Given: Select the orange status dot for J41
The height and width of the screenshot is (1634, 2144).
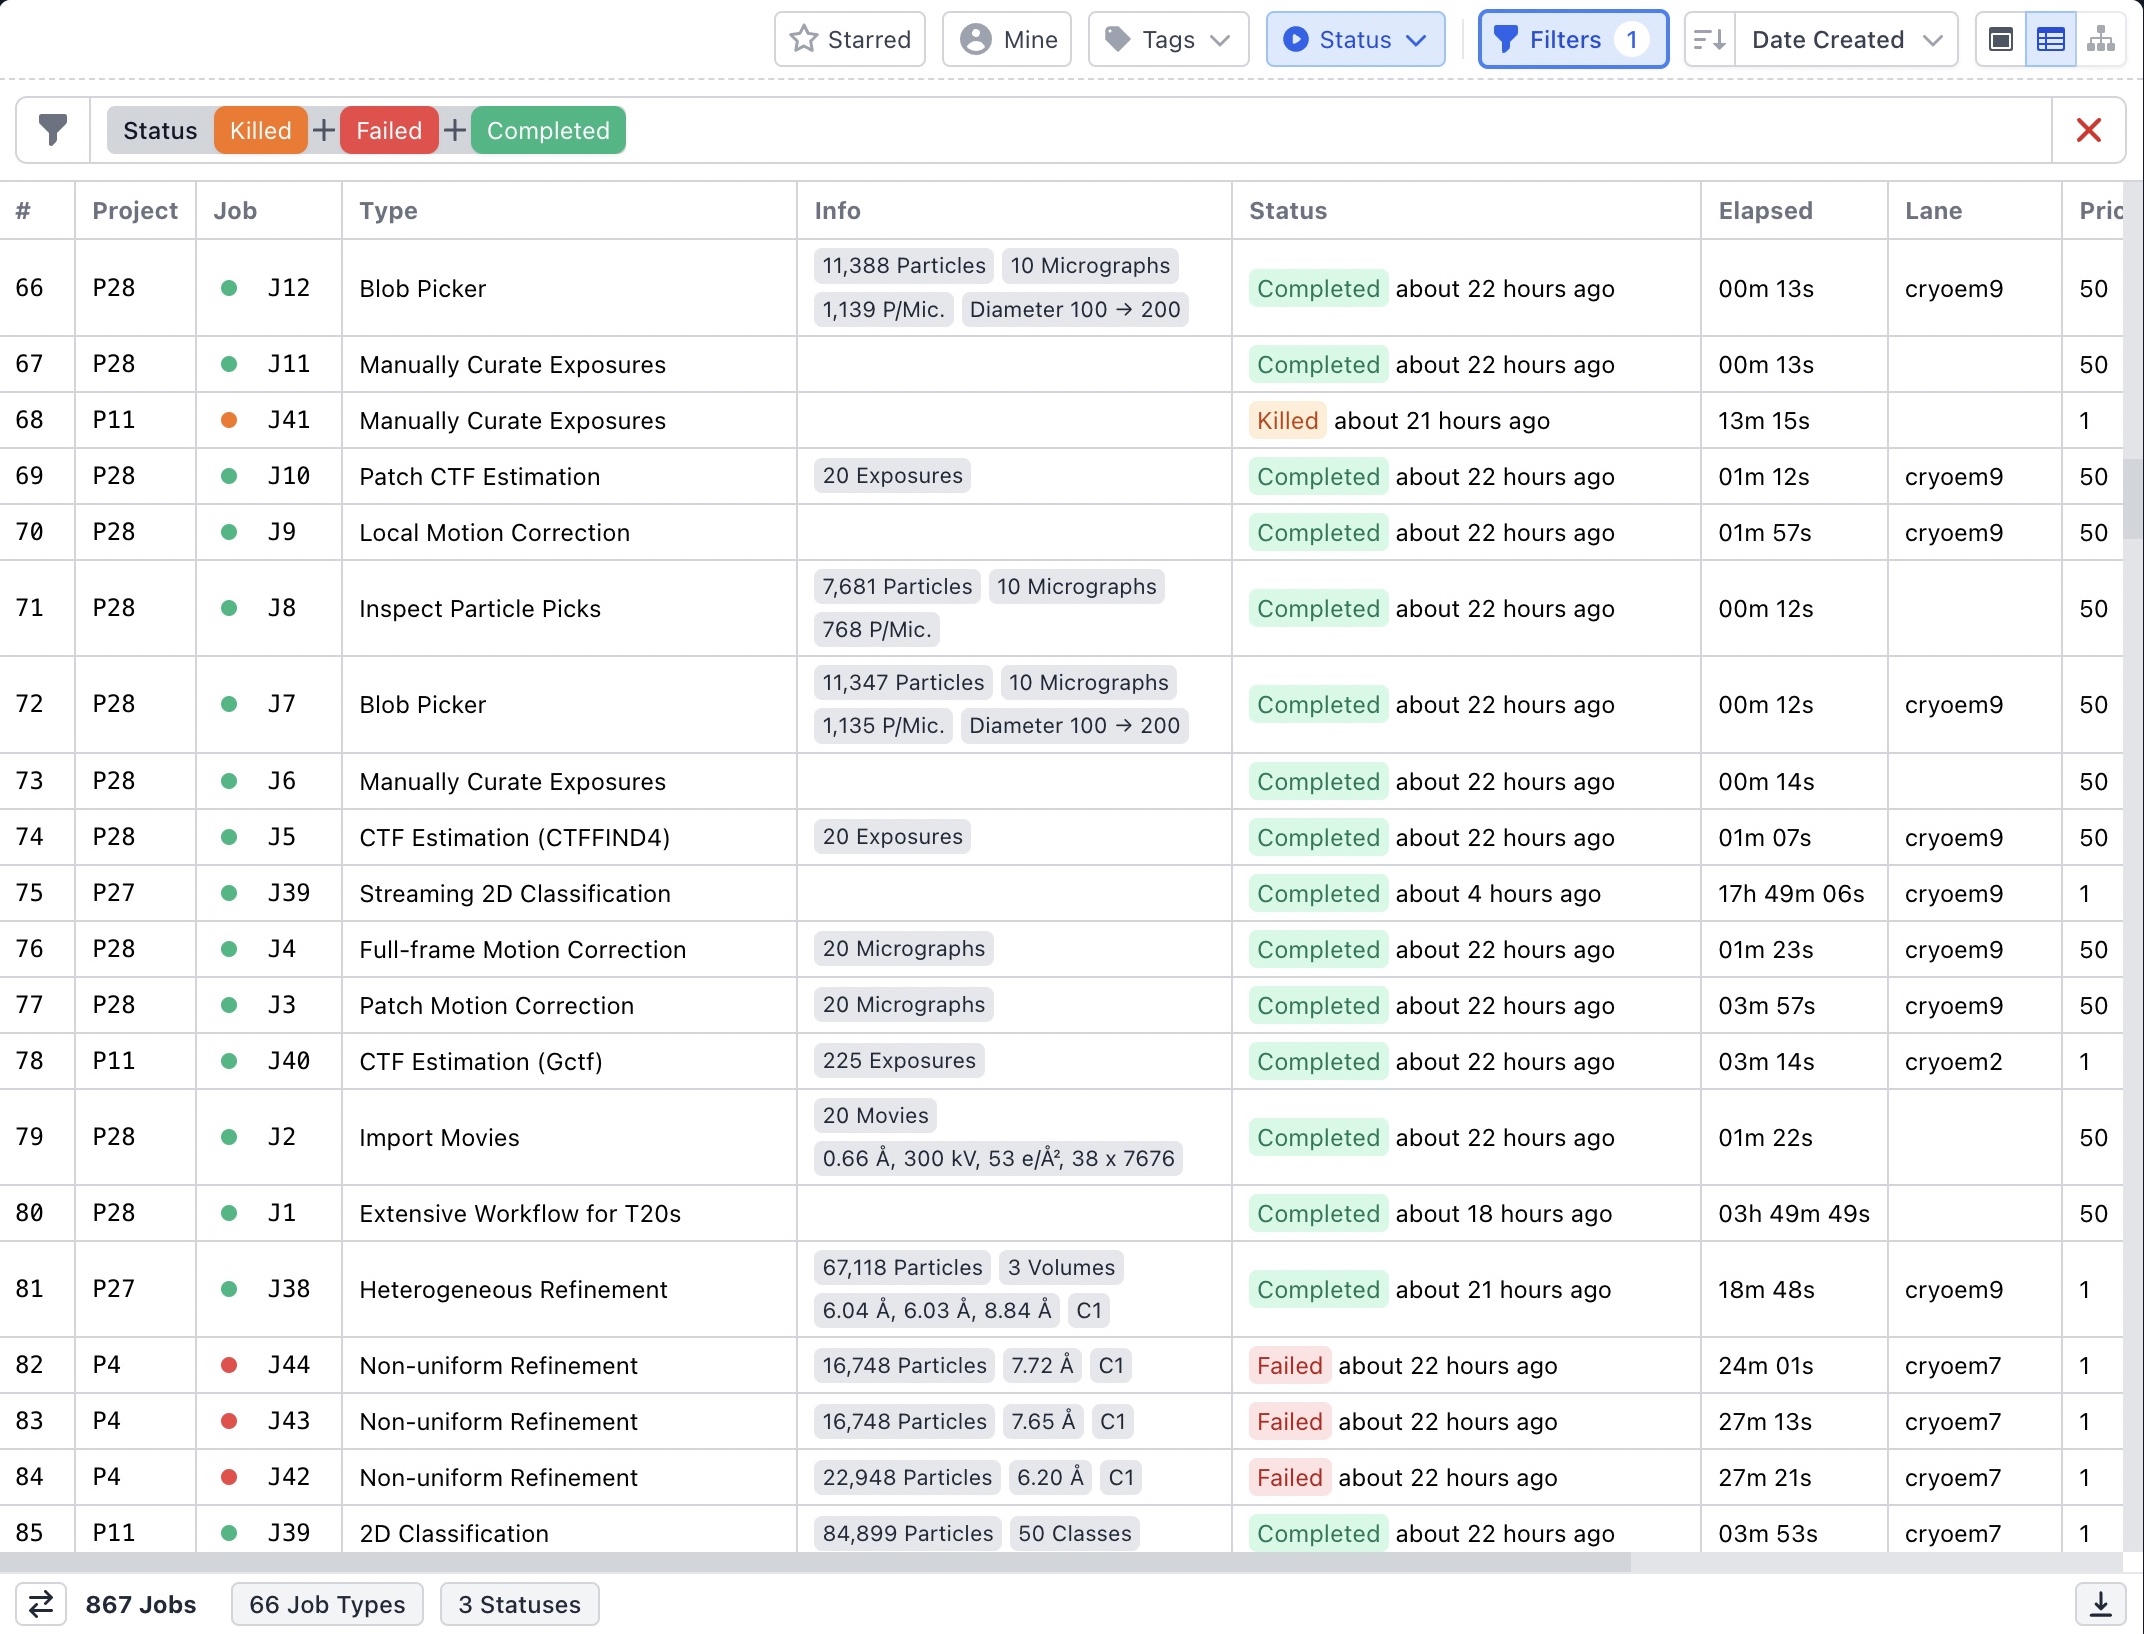Looking at the screenshot, I should click(229, 420).
